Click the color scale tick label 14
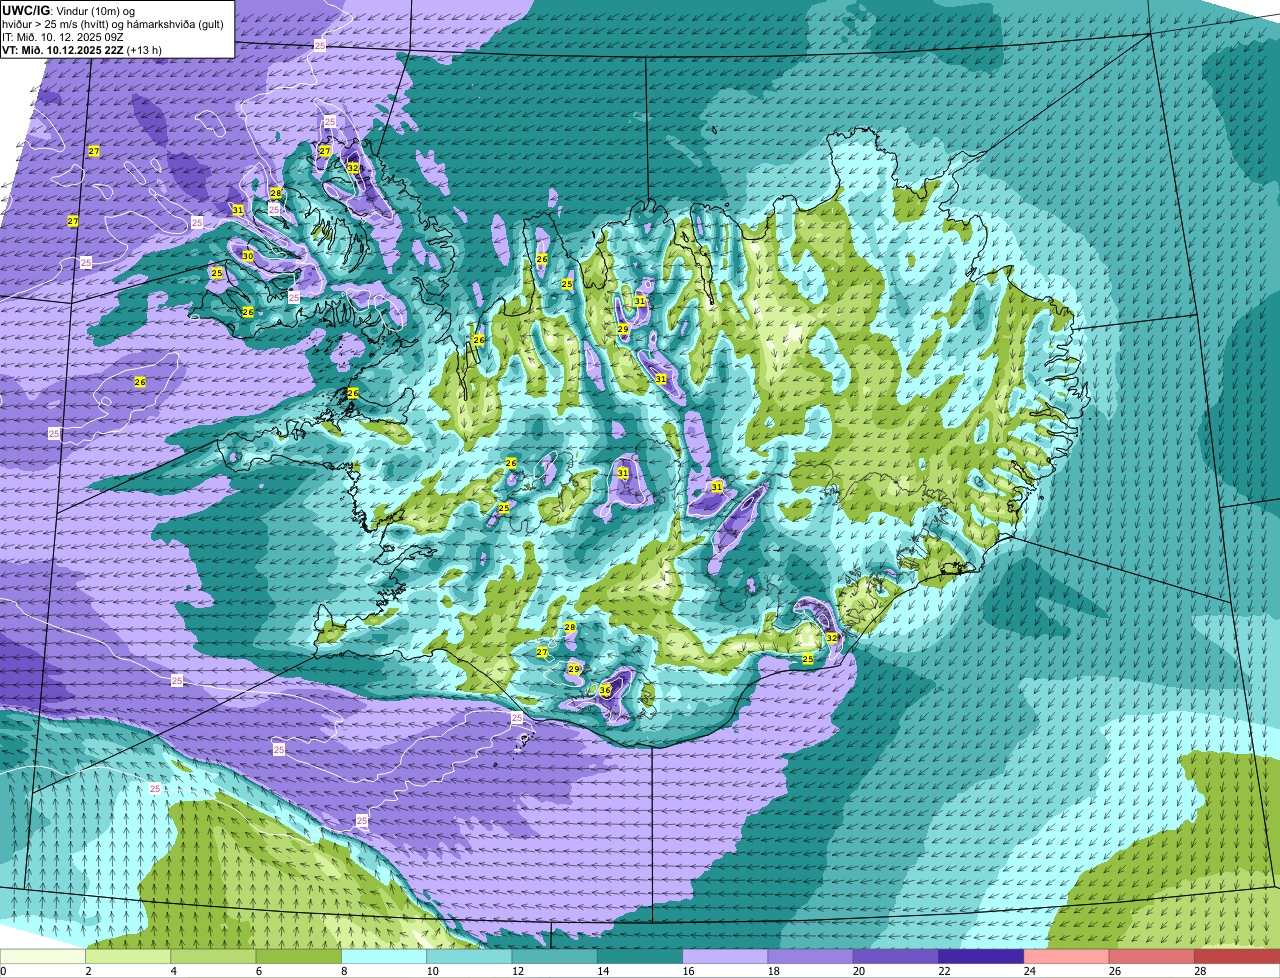The height and width of the screenshot is (978, 1280). [602, 971]
